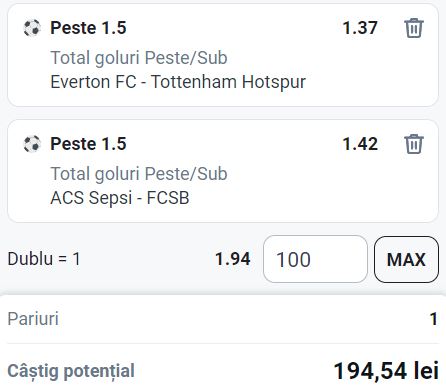Click the combined 1.94 odds

[x=233, y=259]
